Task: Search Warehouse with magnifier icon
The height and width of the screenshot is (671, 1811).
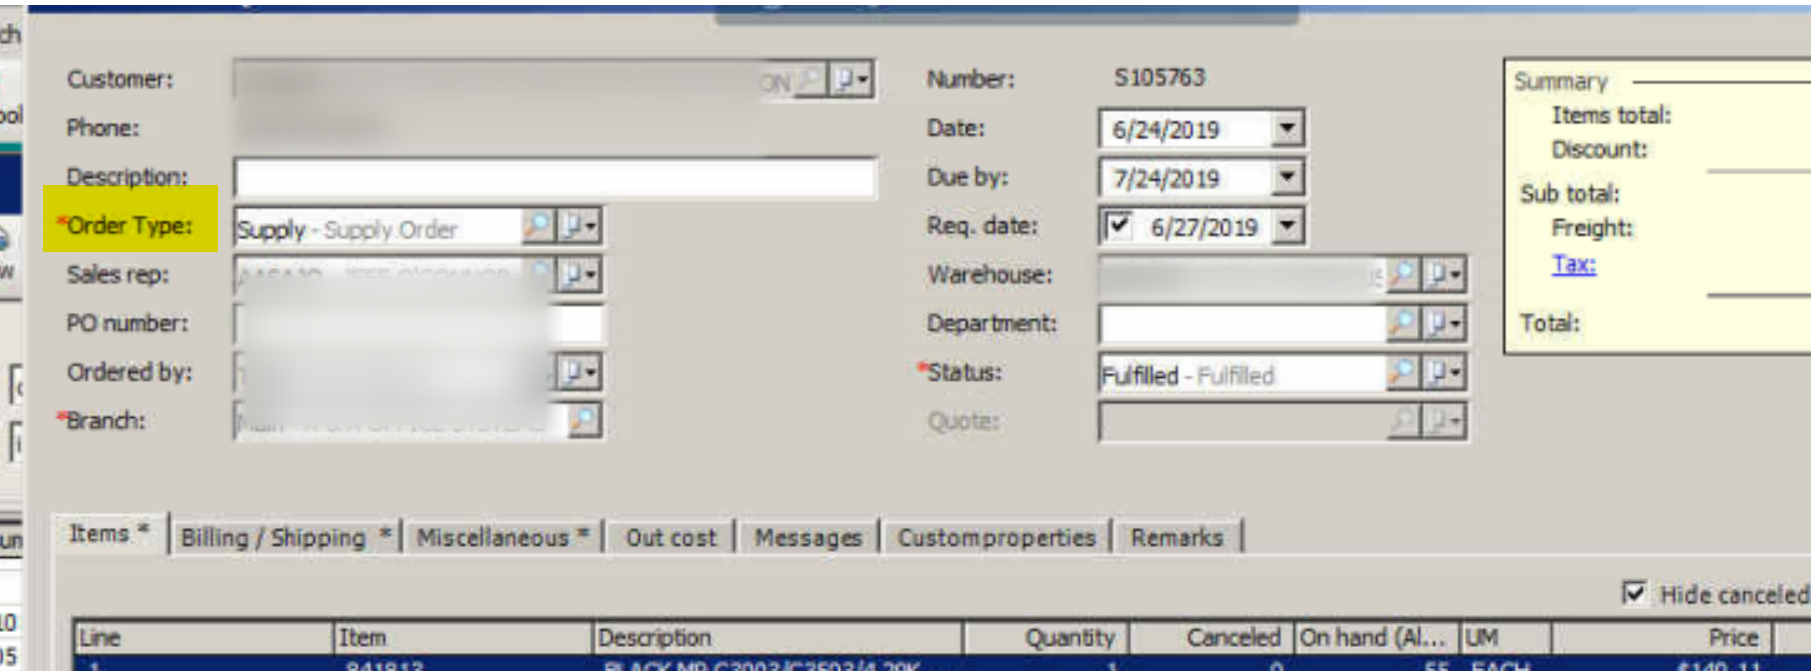Action: tap(1403, 273)
